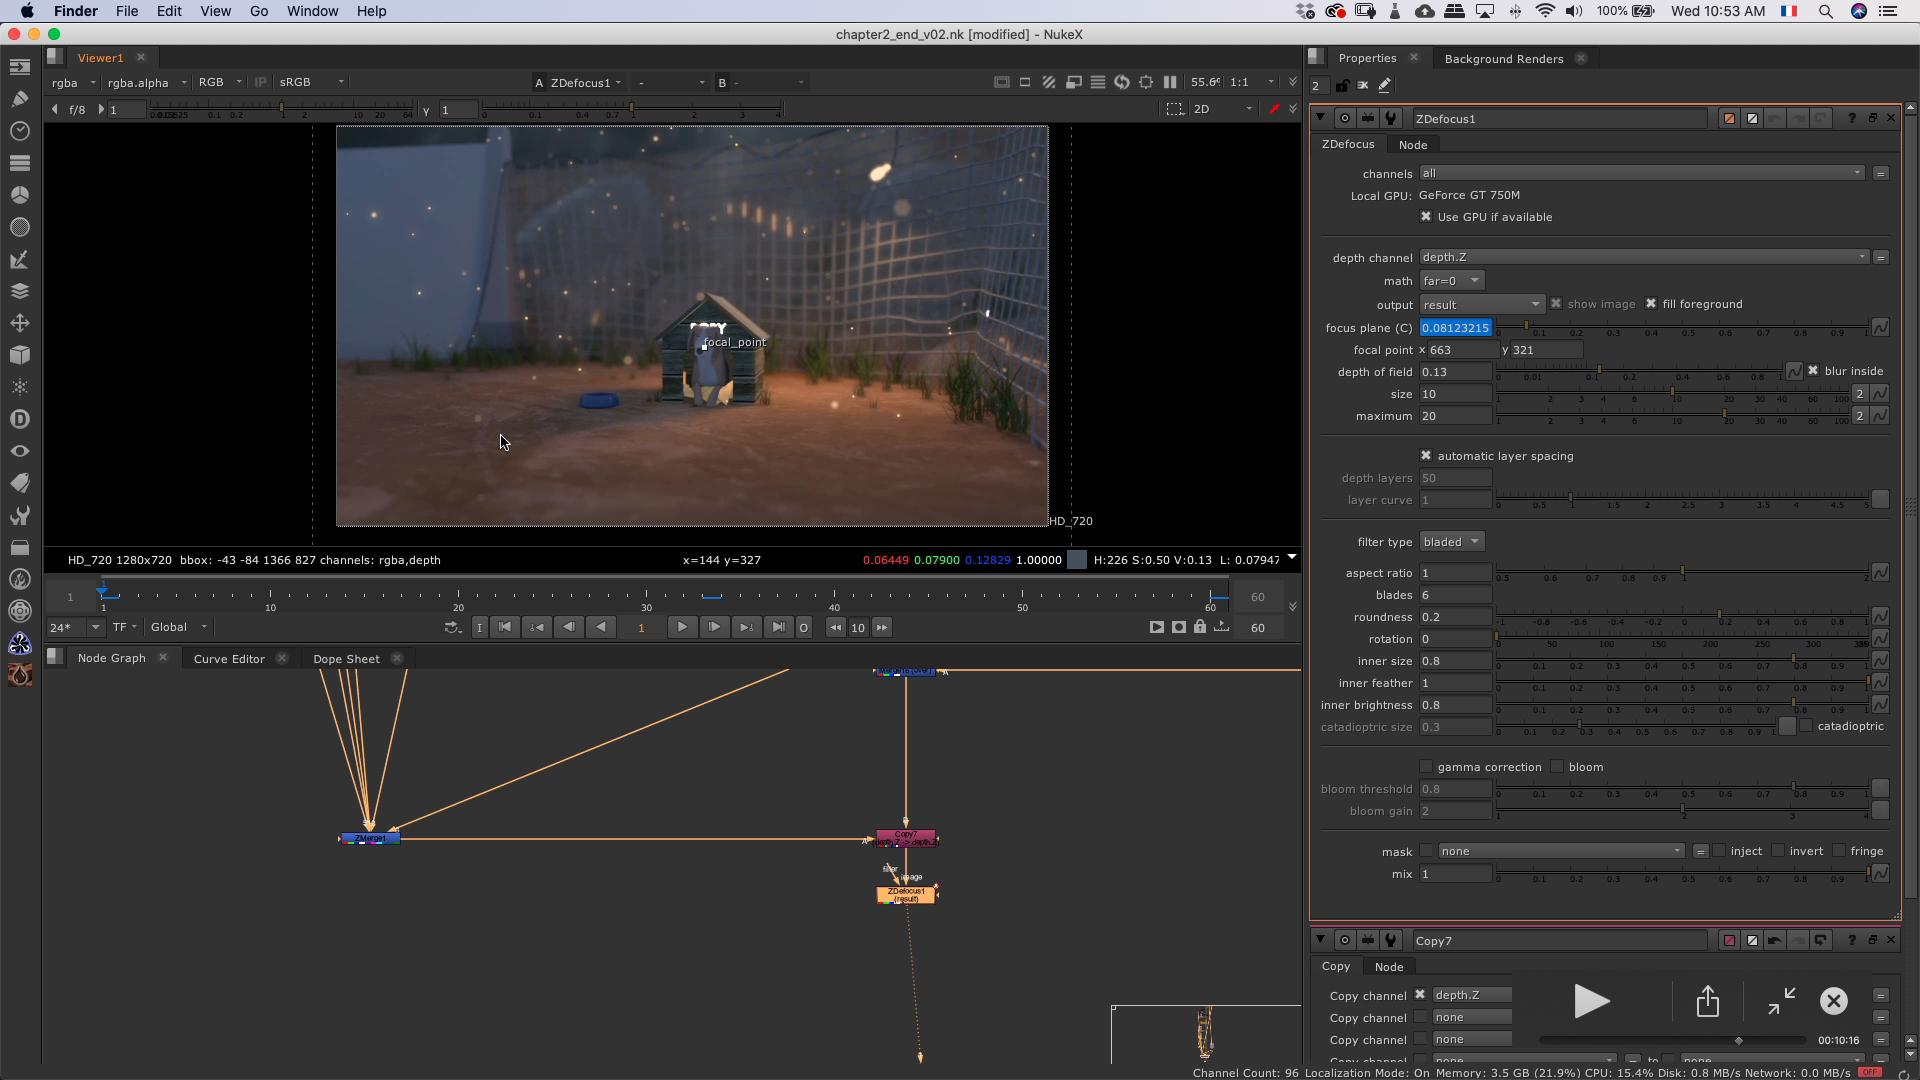Open the Node Graph tab
Viewport: 1920px width, 1080px height.
[x=111, y=657]
